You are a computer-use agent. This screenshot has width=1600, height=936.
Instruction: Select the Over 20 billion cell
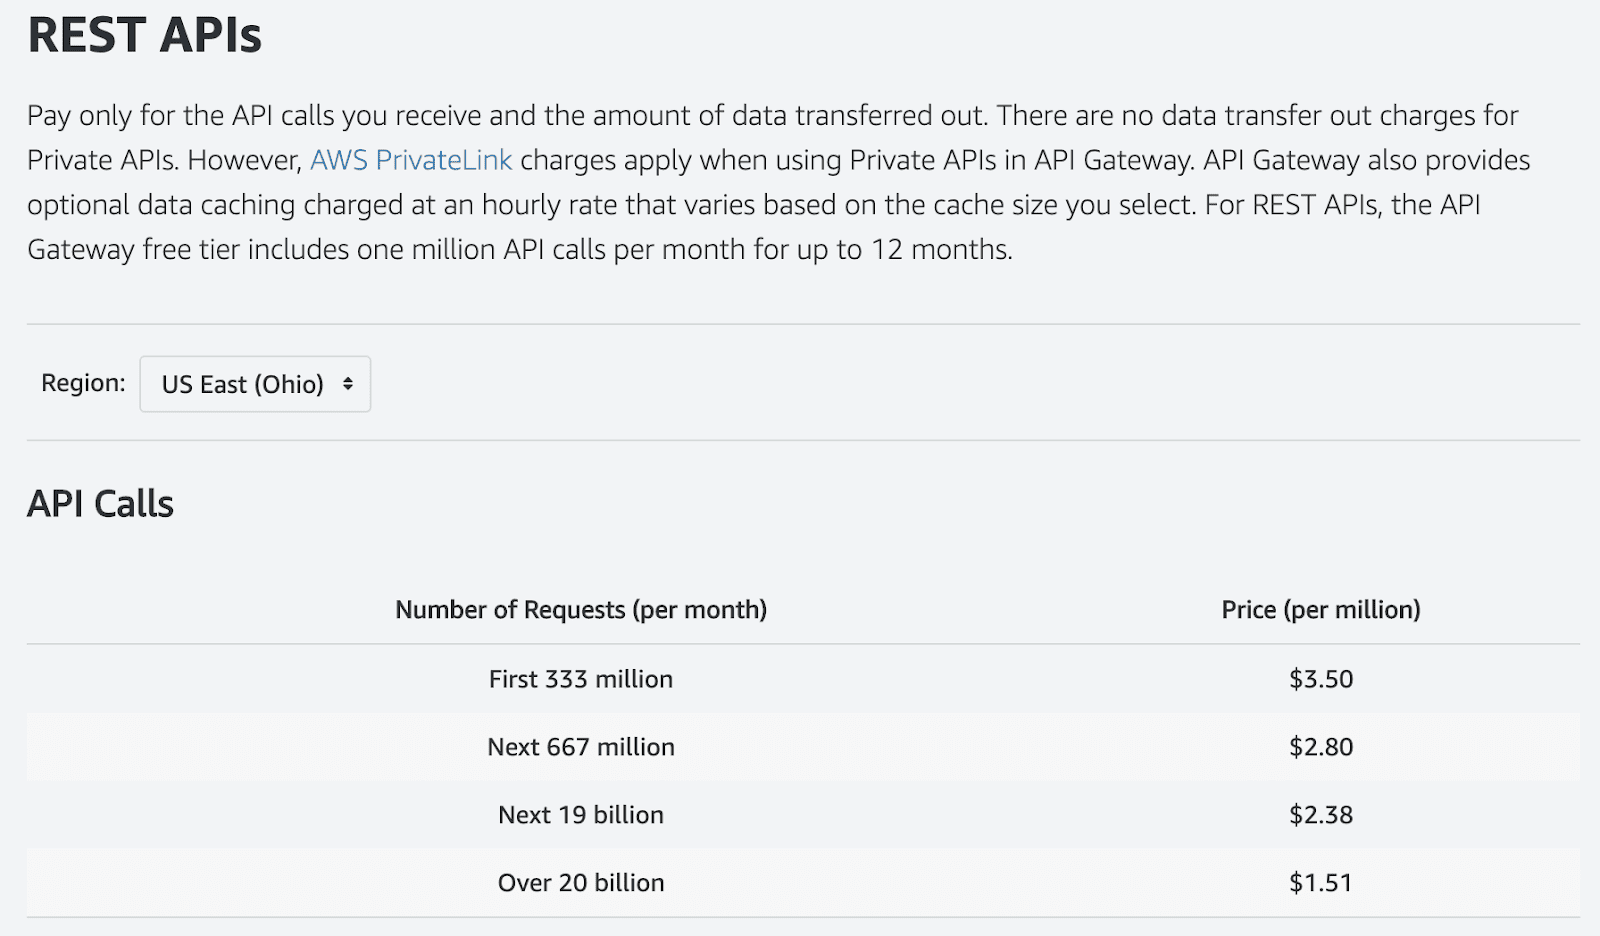click(x=581, y=883)
